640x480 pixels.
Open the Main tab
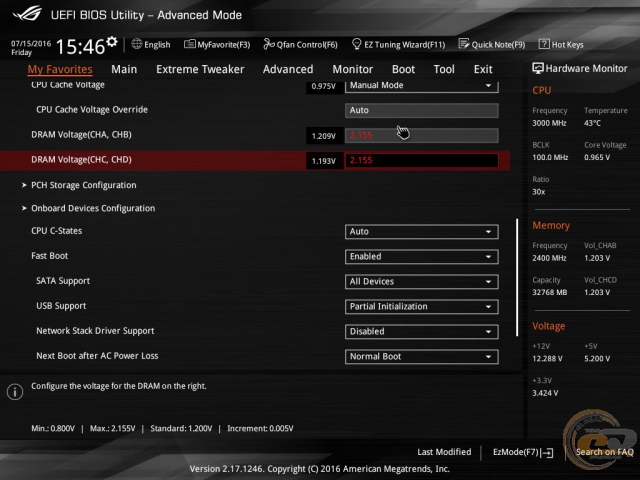pos(124,69)
